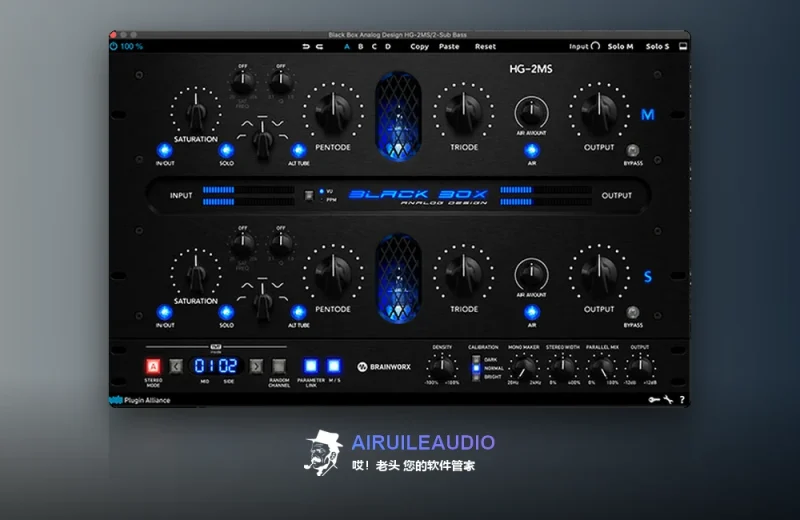Click the M channel Output knob
Viewport: 800px width, 520px height.
click(x=599, y=111)
